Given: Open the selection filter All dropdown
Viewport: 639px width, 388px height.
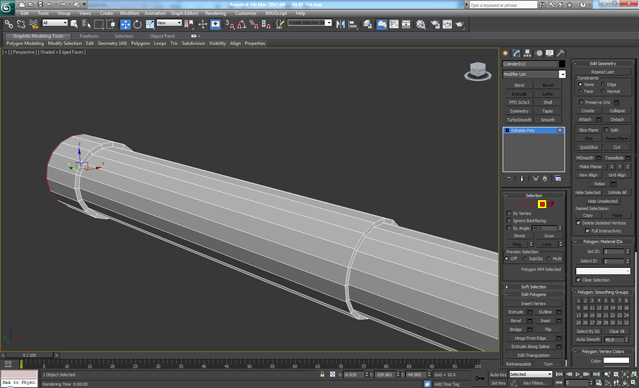Looking at the screenshot, I should [x=55, y=23].
